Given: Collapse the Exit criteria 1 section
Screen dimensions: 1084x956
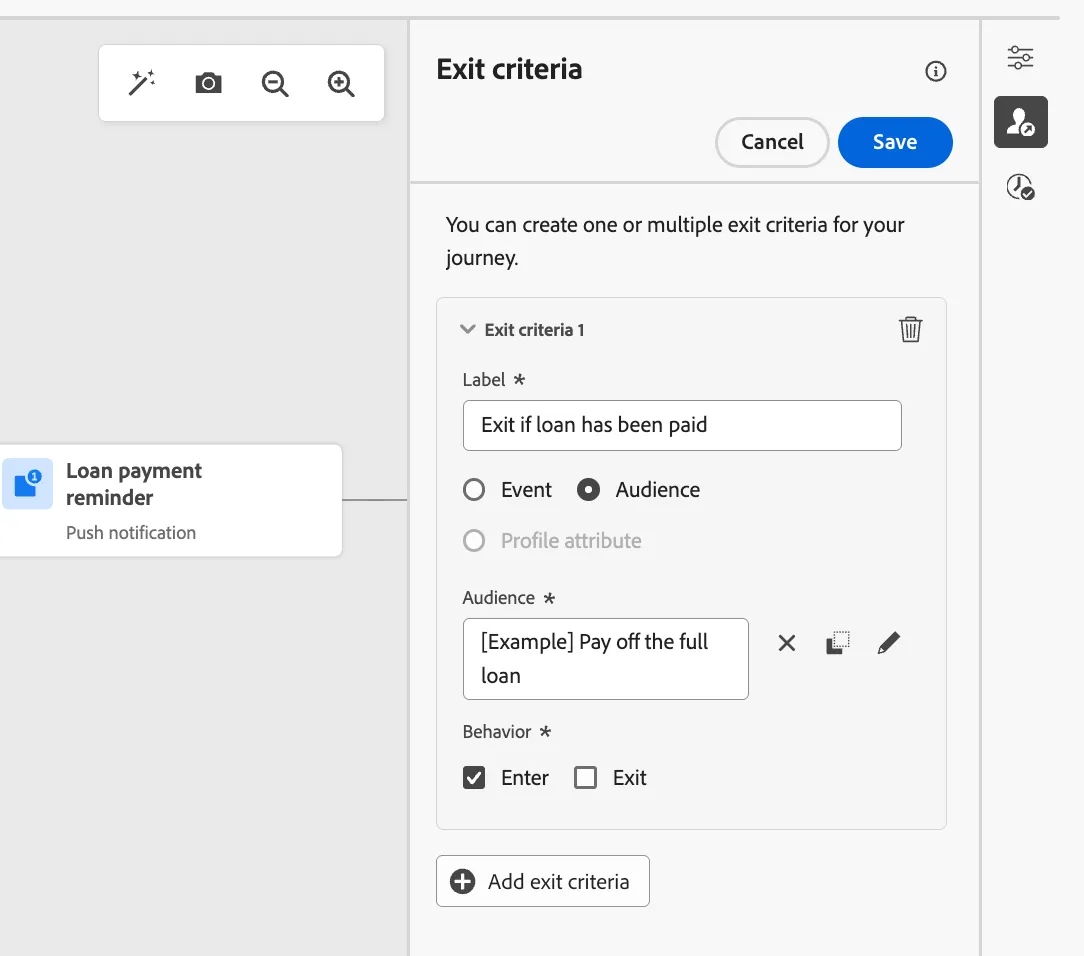Looking at the screenshot, I should [468, 329].
